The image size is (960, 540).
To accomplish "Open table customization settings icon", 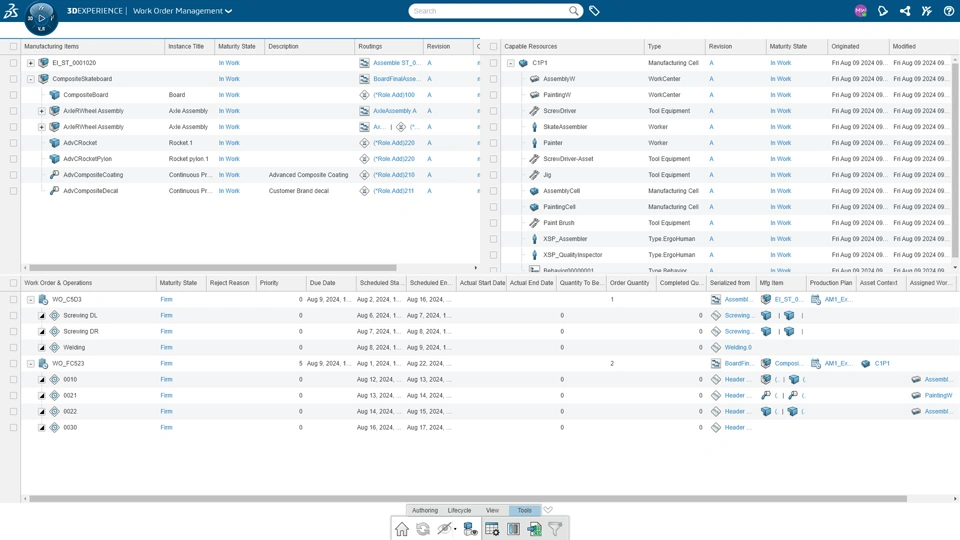I will [492, 529].
